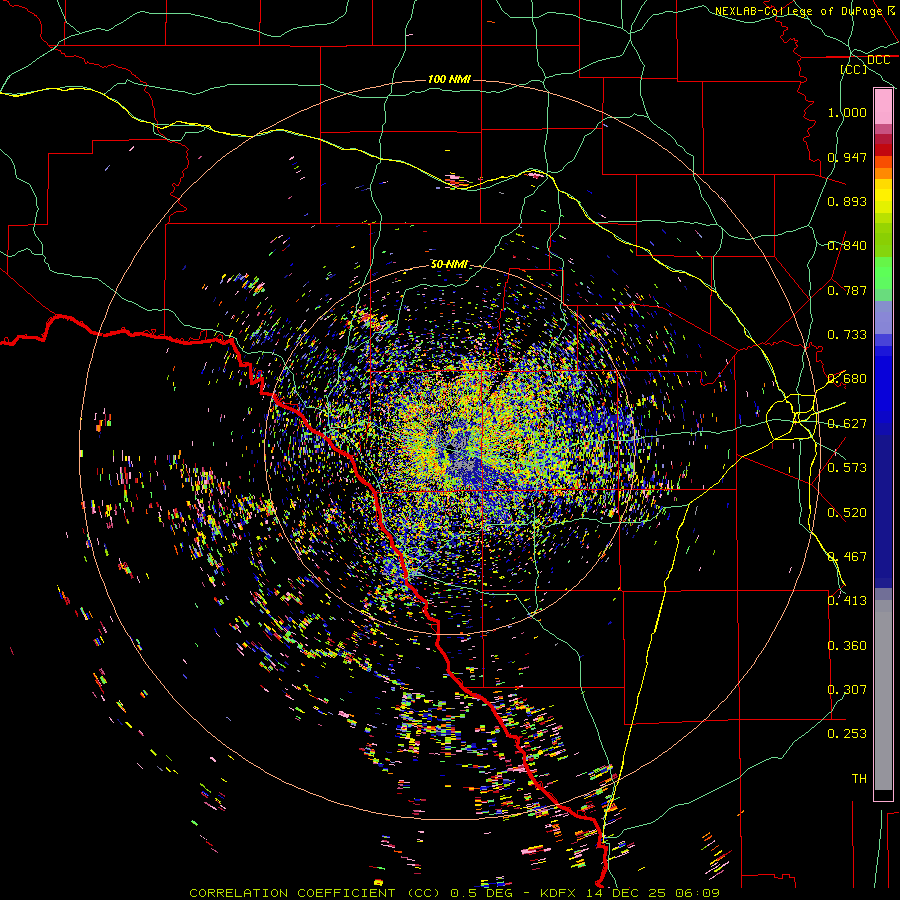This screenshot has width=900, height=900.
Task: Click the 0.680 scale value
Action: coord(847,379)
